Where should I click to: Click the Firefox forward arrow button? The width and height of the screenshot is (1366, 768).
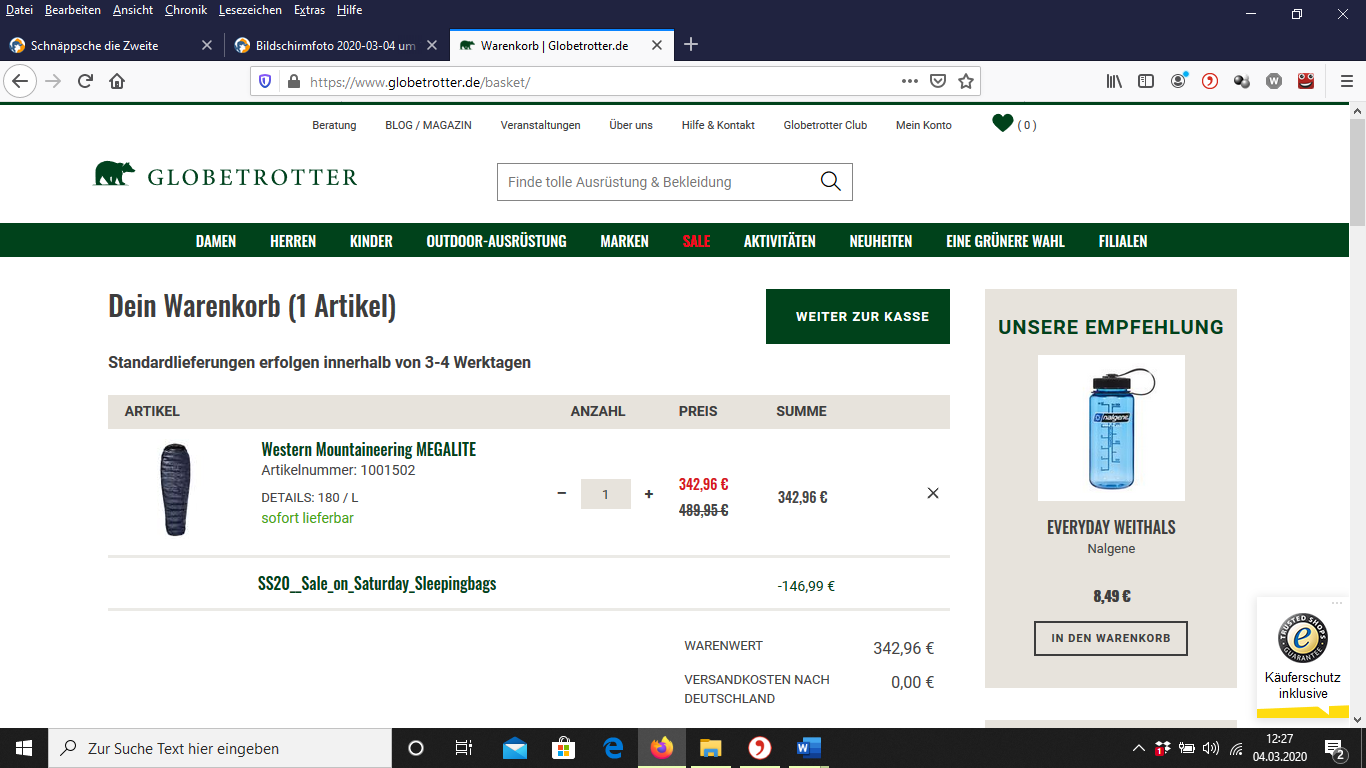click(53, 81)
